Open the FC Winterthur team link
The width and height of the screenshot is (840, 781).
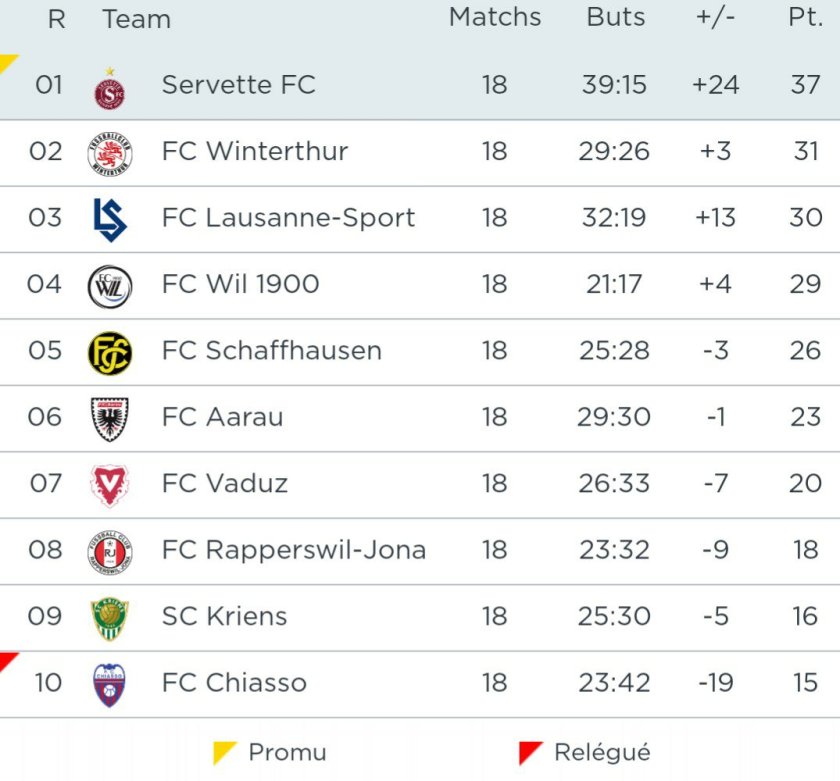point(255,152)
